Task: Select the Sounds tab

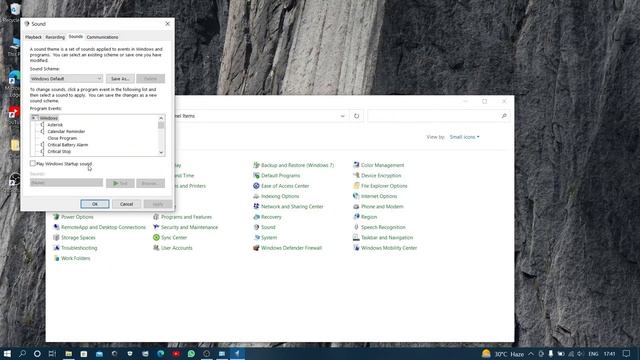Action: 76,37
